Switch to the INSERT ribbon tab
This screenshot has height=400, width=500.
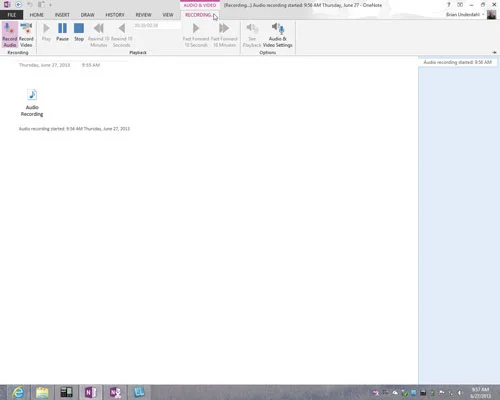(62, 15)
